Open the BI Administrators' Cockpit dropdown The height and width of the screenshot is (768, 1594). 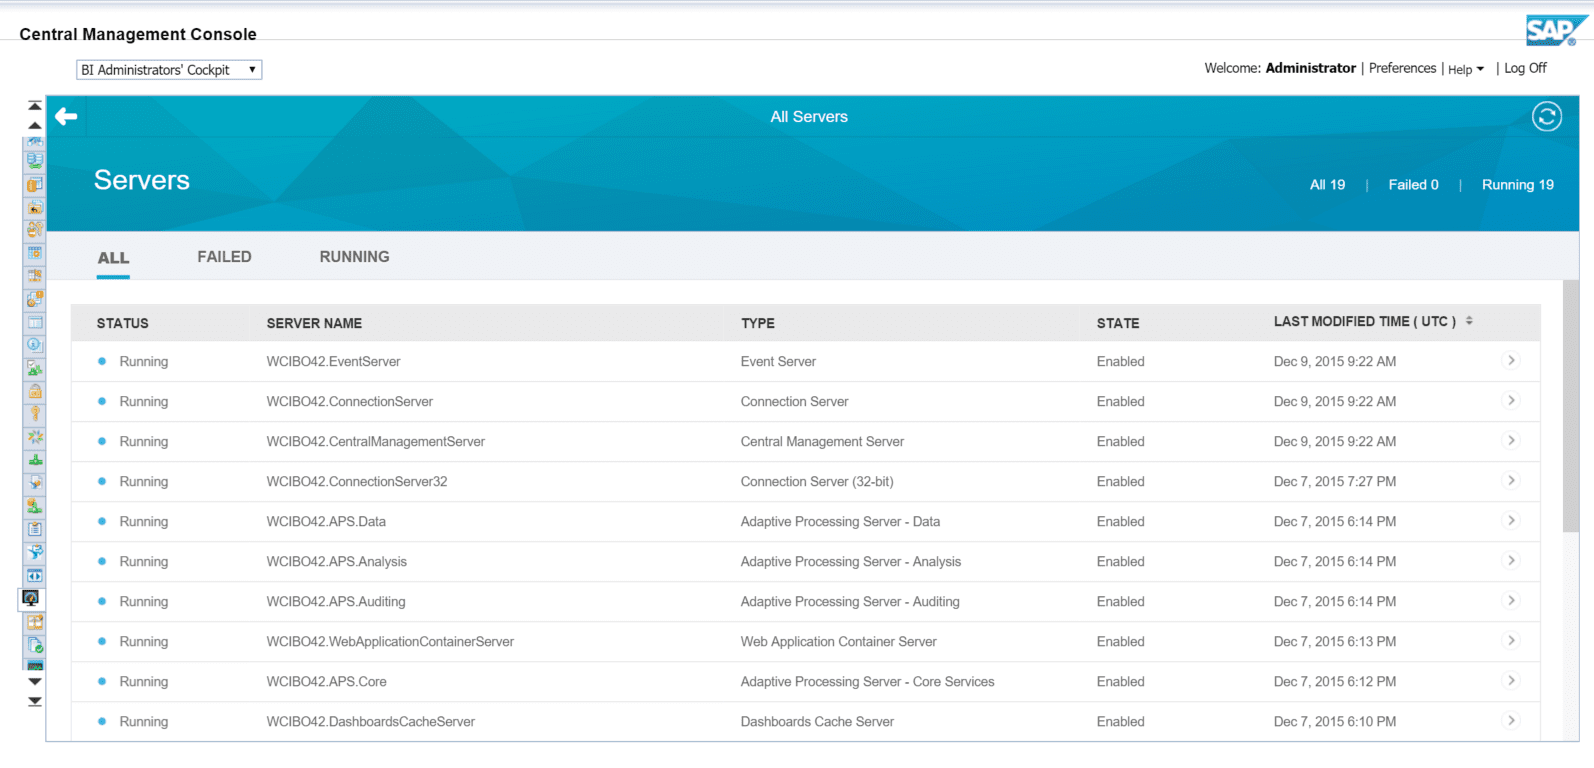(x=169, y=70)
